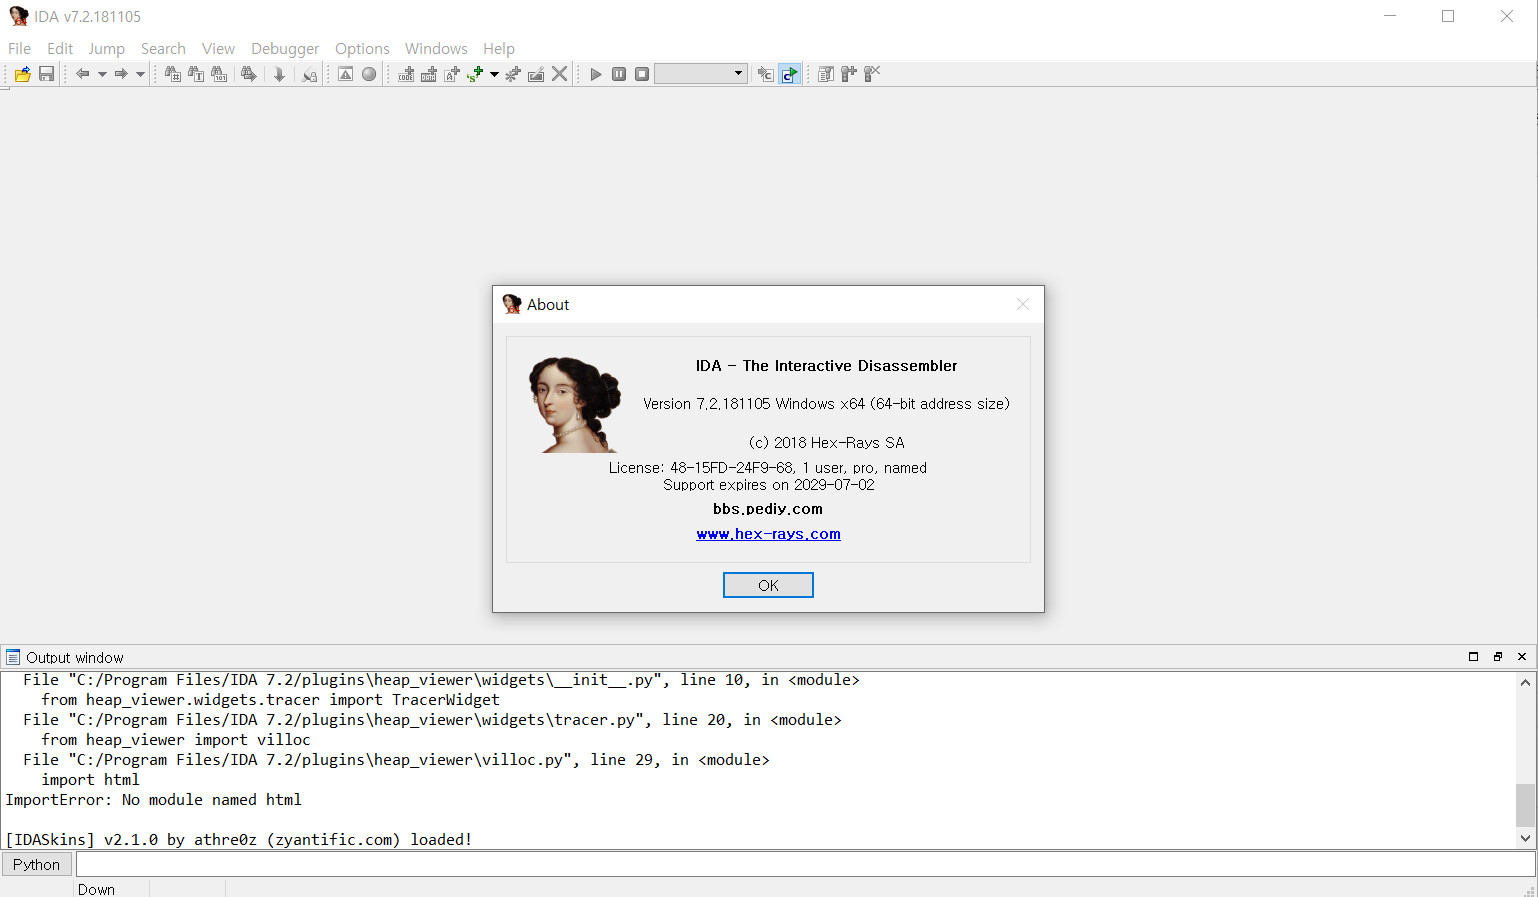
Task: Open the debugger selection combo box
Action: pos(701,74)
